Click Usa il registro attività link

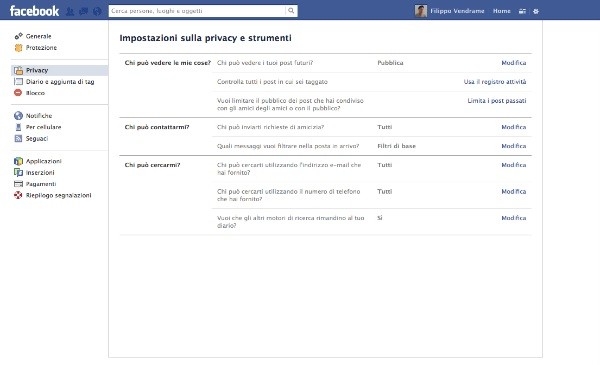coord(495,81)
